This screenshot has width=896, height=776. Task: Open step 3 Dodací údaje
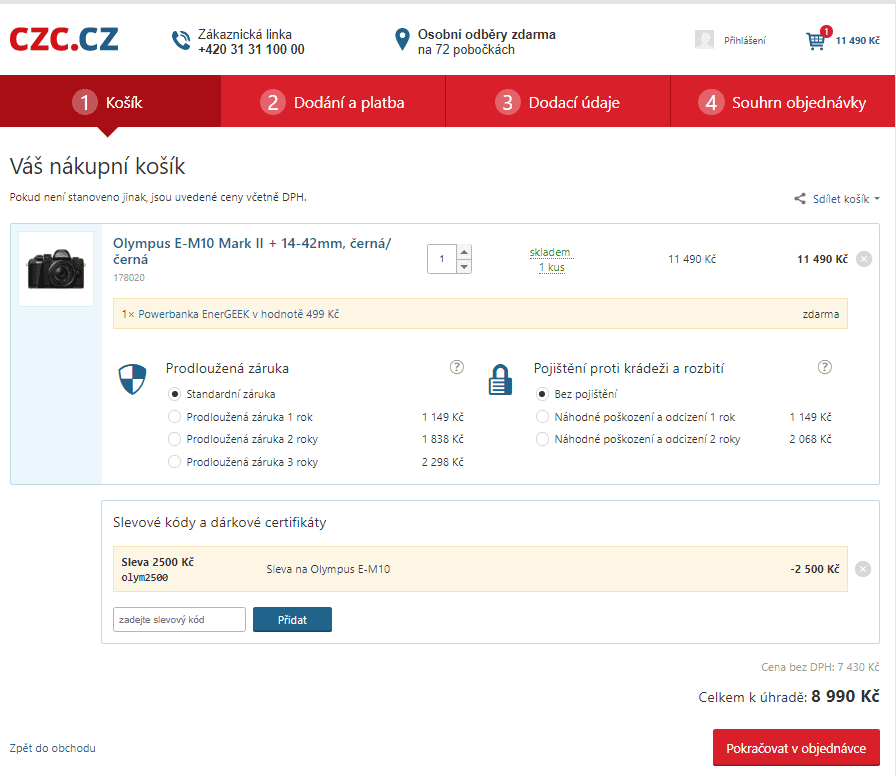tap(558, 101)
